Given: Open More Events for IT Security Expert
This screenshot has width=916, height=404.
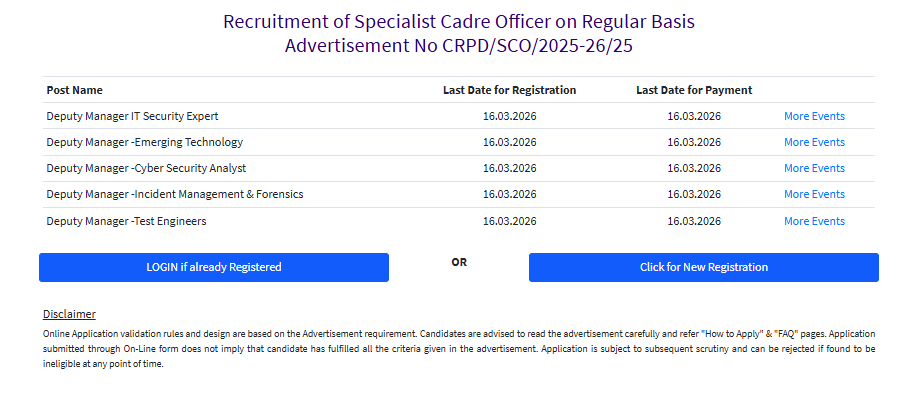Looking at the screenshot, I should 814,116.
